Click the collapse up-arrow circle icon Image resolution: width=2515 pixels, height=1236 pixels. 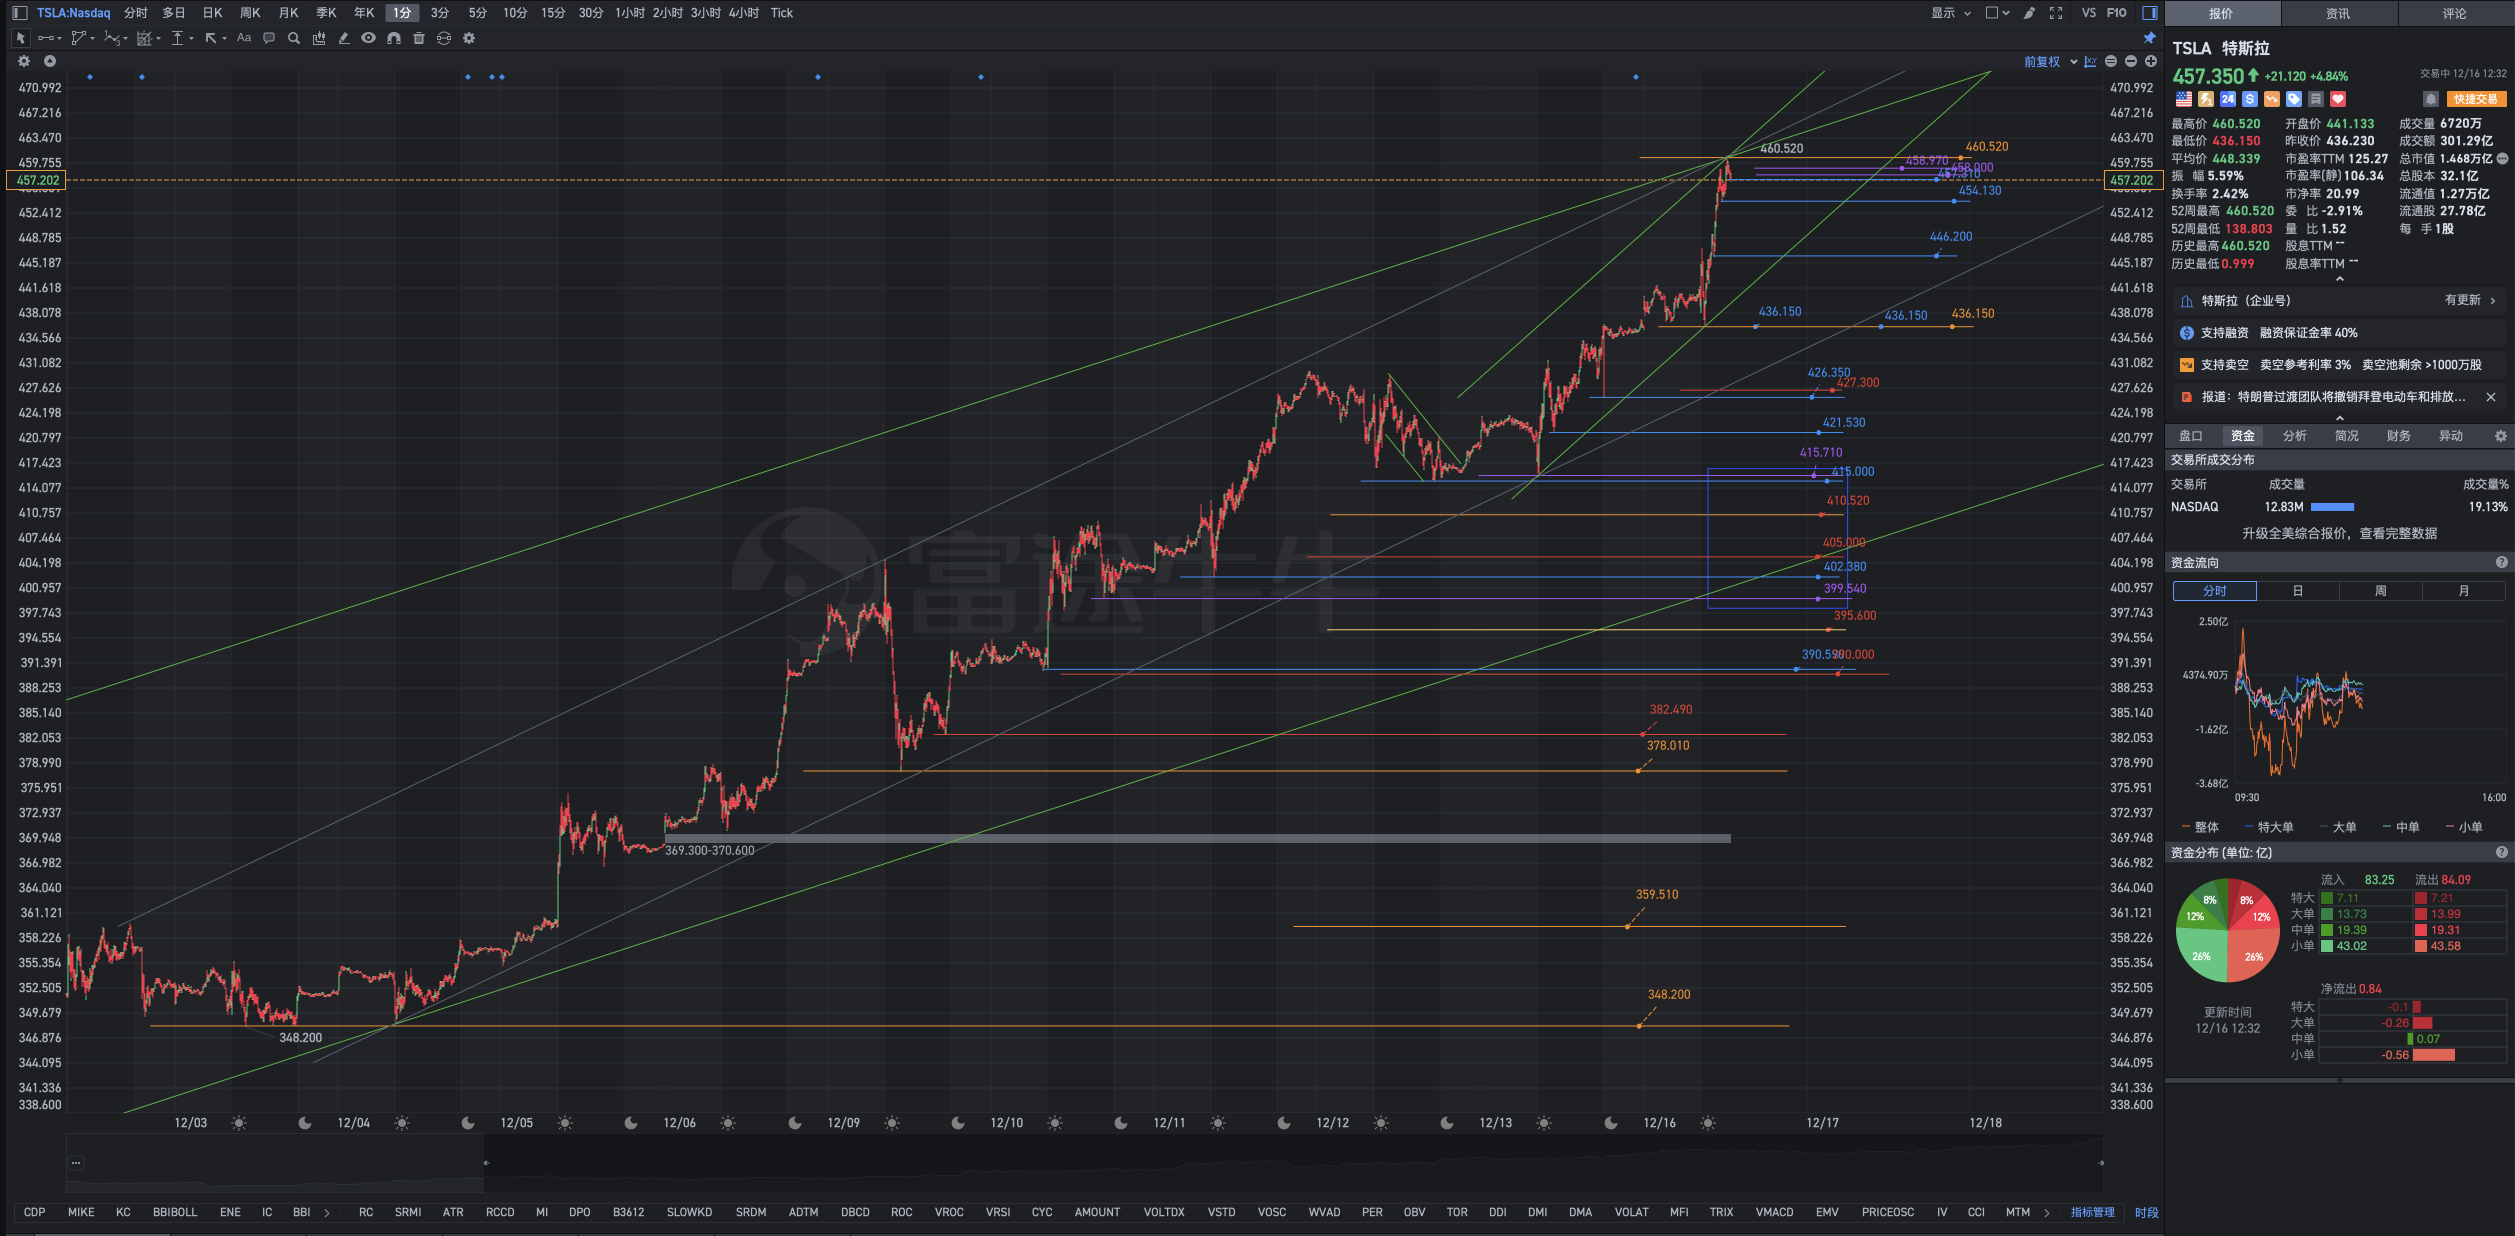pos(49,61)
